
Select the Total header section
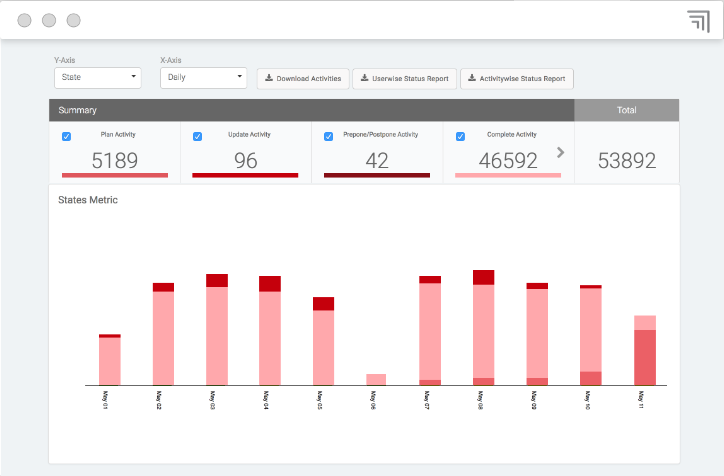click(626, 110)
